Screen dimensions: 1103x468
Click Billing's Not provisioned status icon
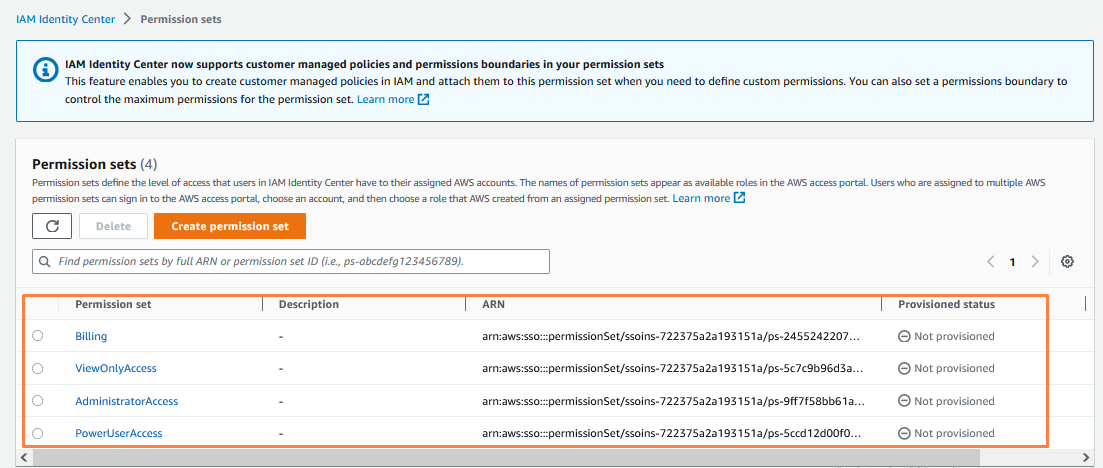[904, 337]
